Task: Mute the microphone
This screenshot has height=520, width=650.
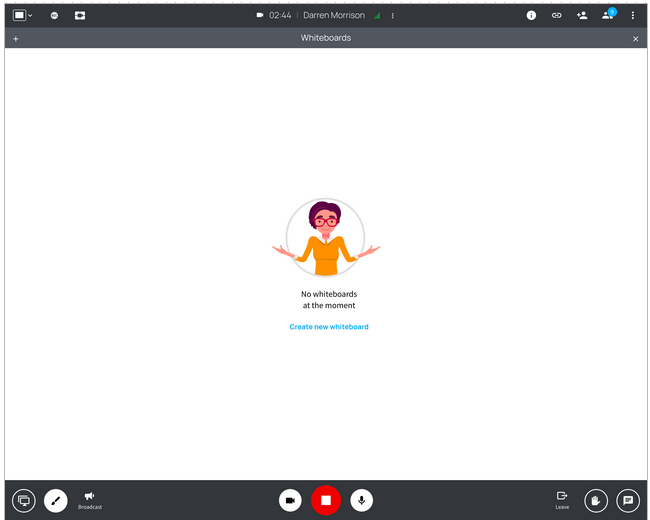Action: [x=361, y=501]
